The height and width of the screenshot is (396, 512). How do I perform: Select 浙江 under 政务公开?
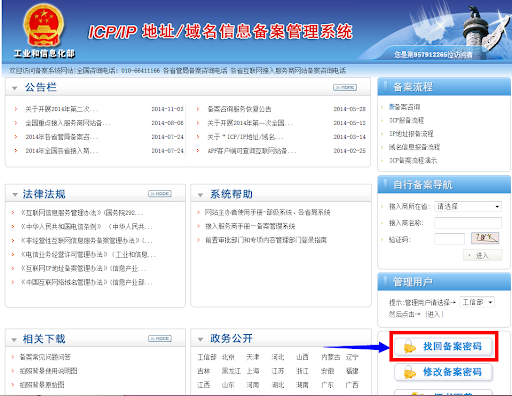click(x=302, y=371)
